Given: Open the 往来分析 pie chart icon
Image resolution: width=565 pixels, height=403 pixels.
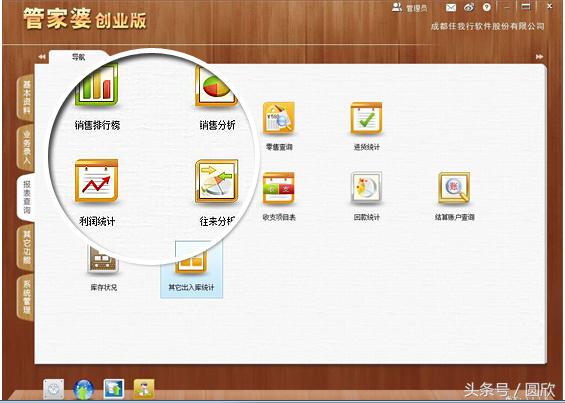Looking at the screenshot, I should click(217, 181).
